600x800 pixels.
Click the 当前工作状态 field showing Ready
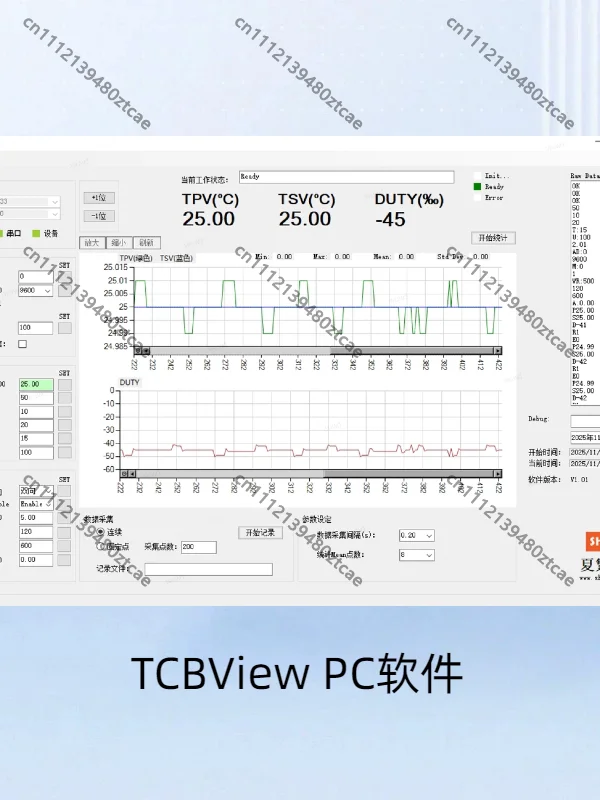click(x=346, y=177)
